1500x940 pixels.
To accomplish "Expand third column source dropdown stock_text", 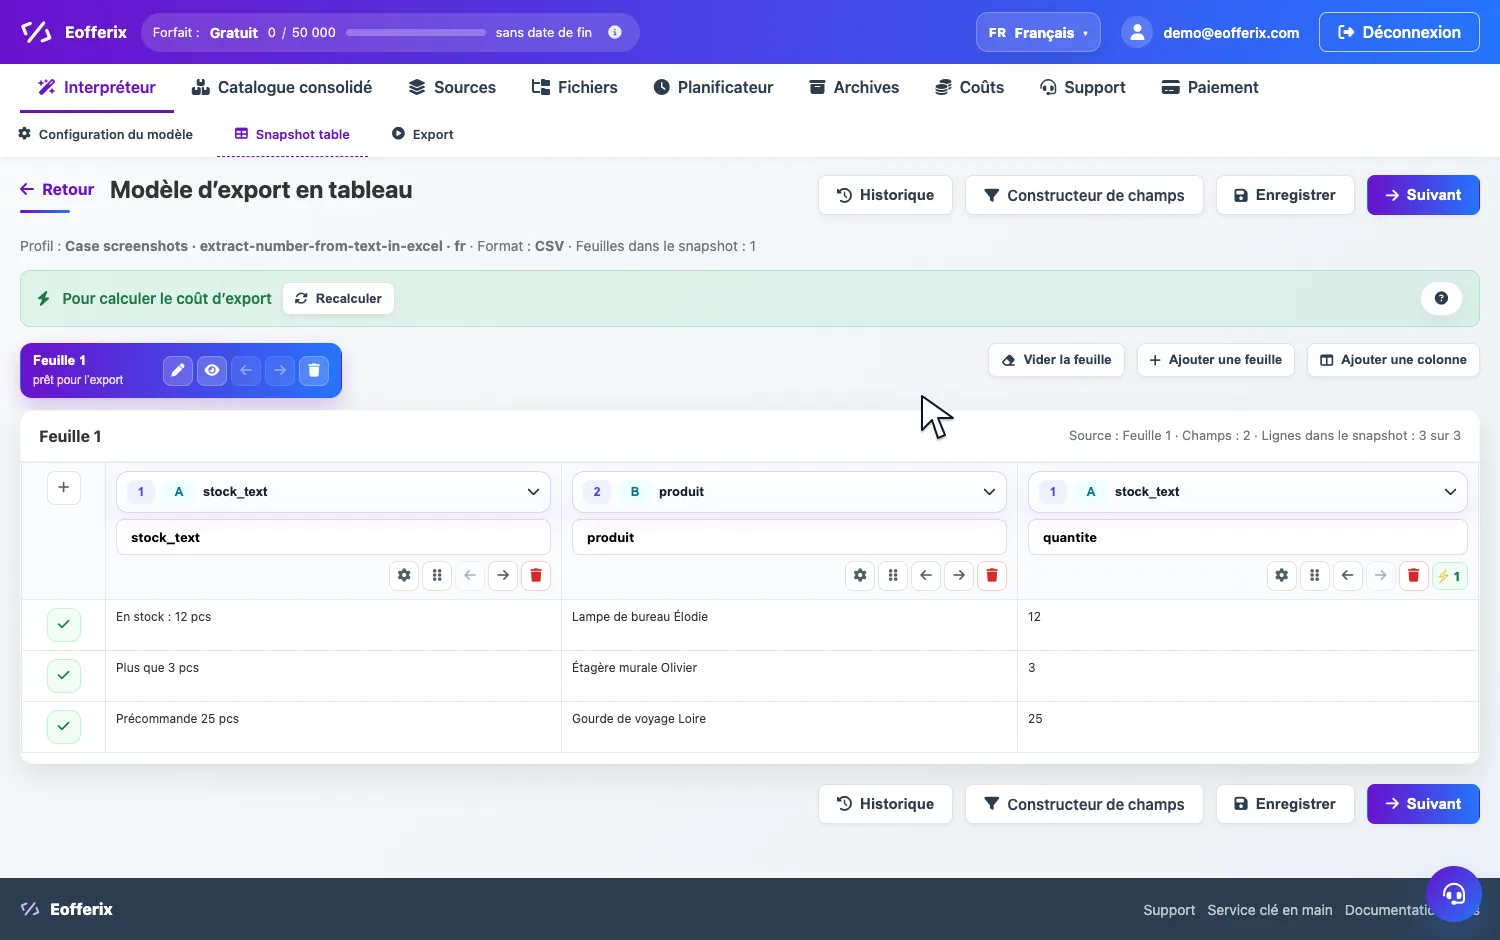I will [x=1247, y=491].
